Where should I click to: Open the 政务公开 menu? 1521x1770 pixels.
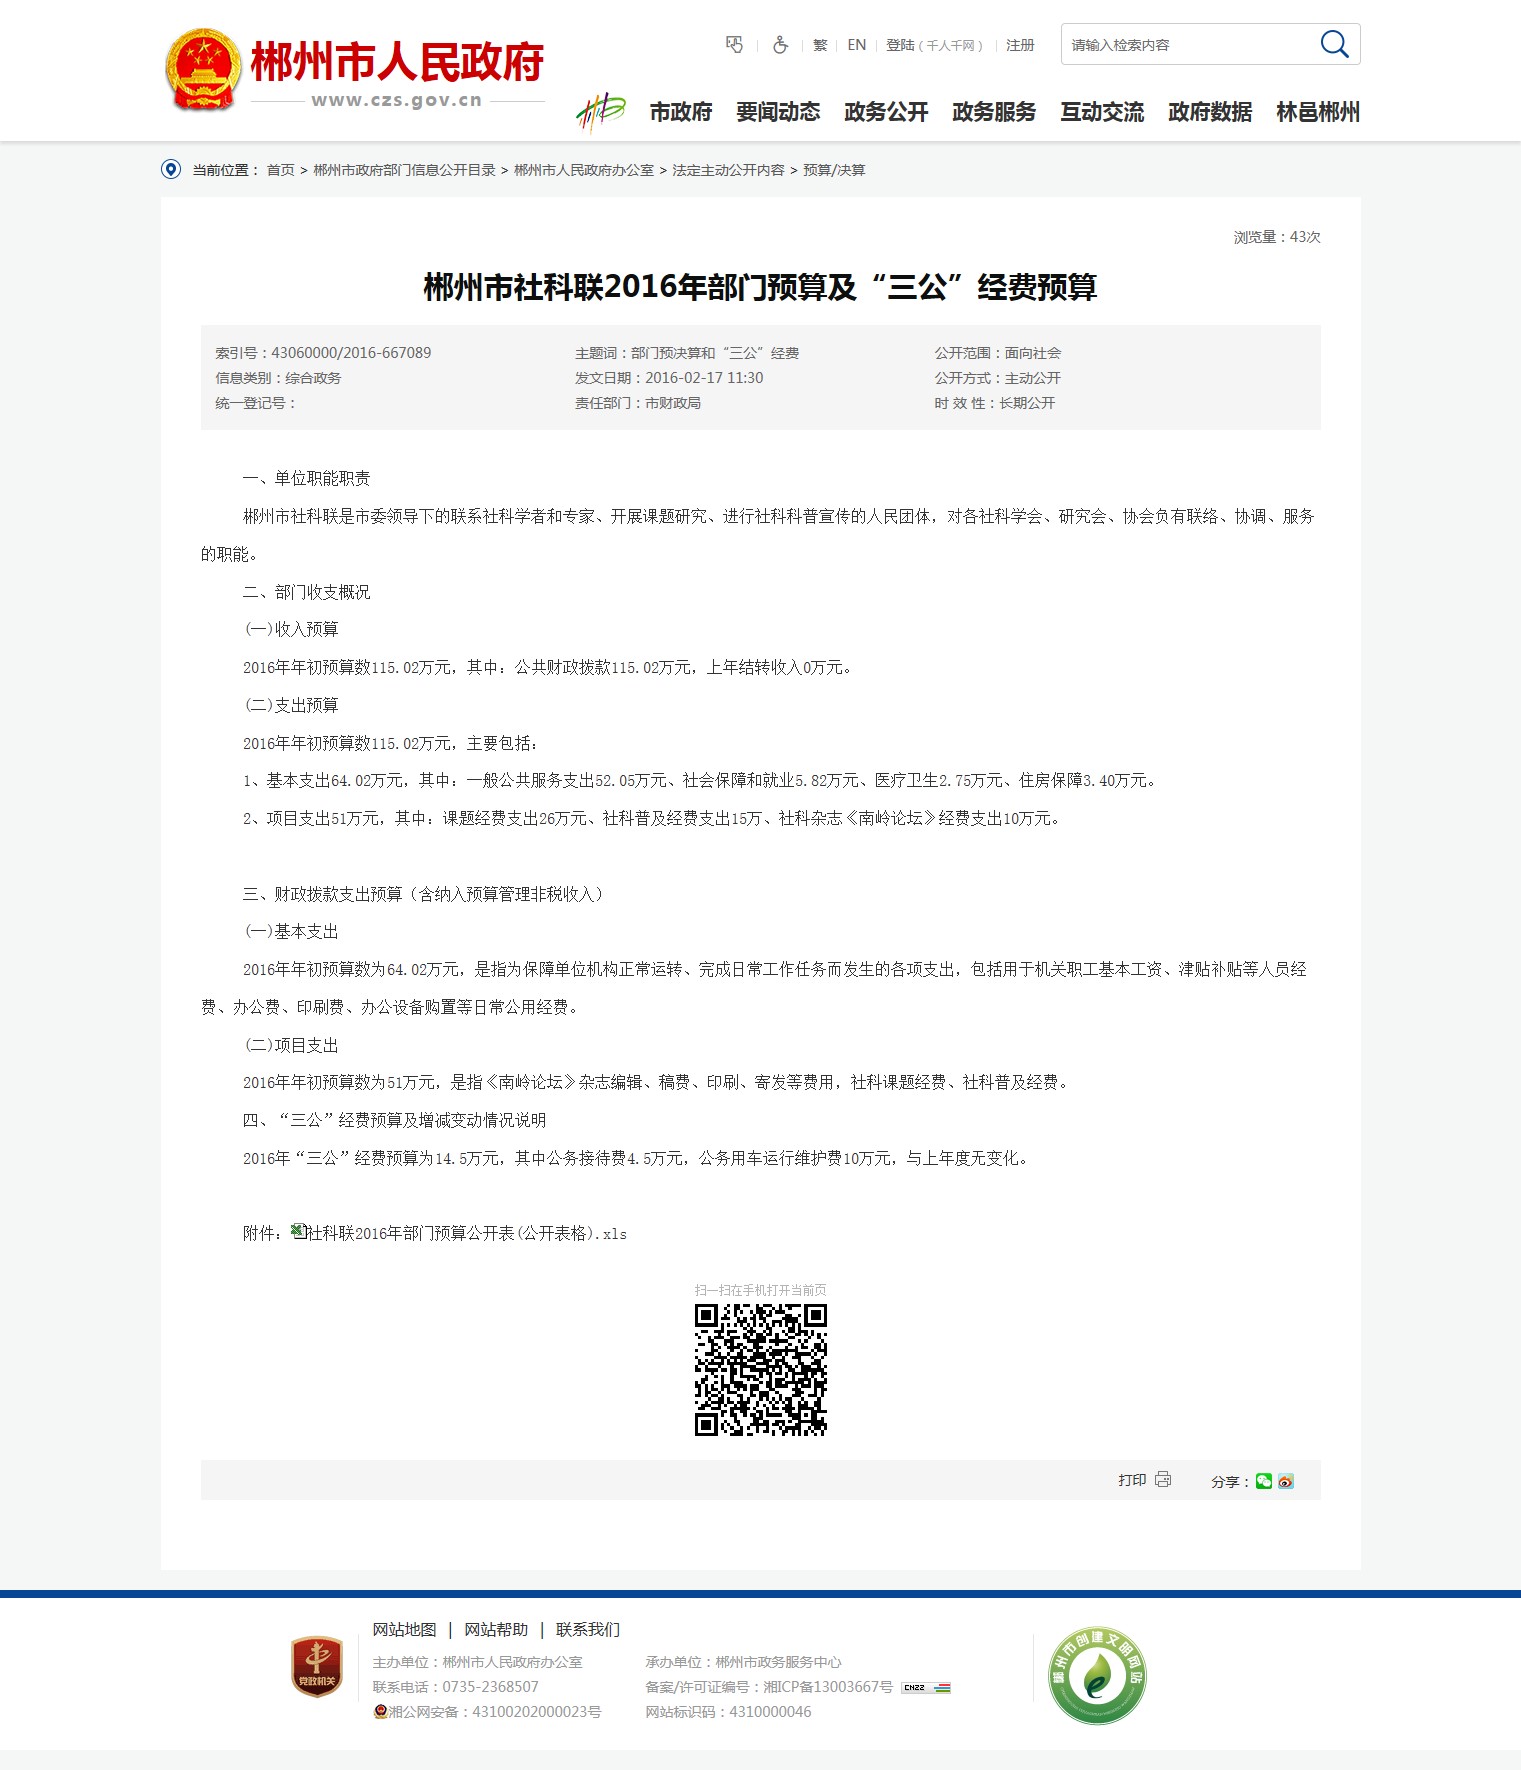[x=886, y=112]
